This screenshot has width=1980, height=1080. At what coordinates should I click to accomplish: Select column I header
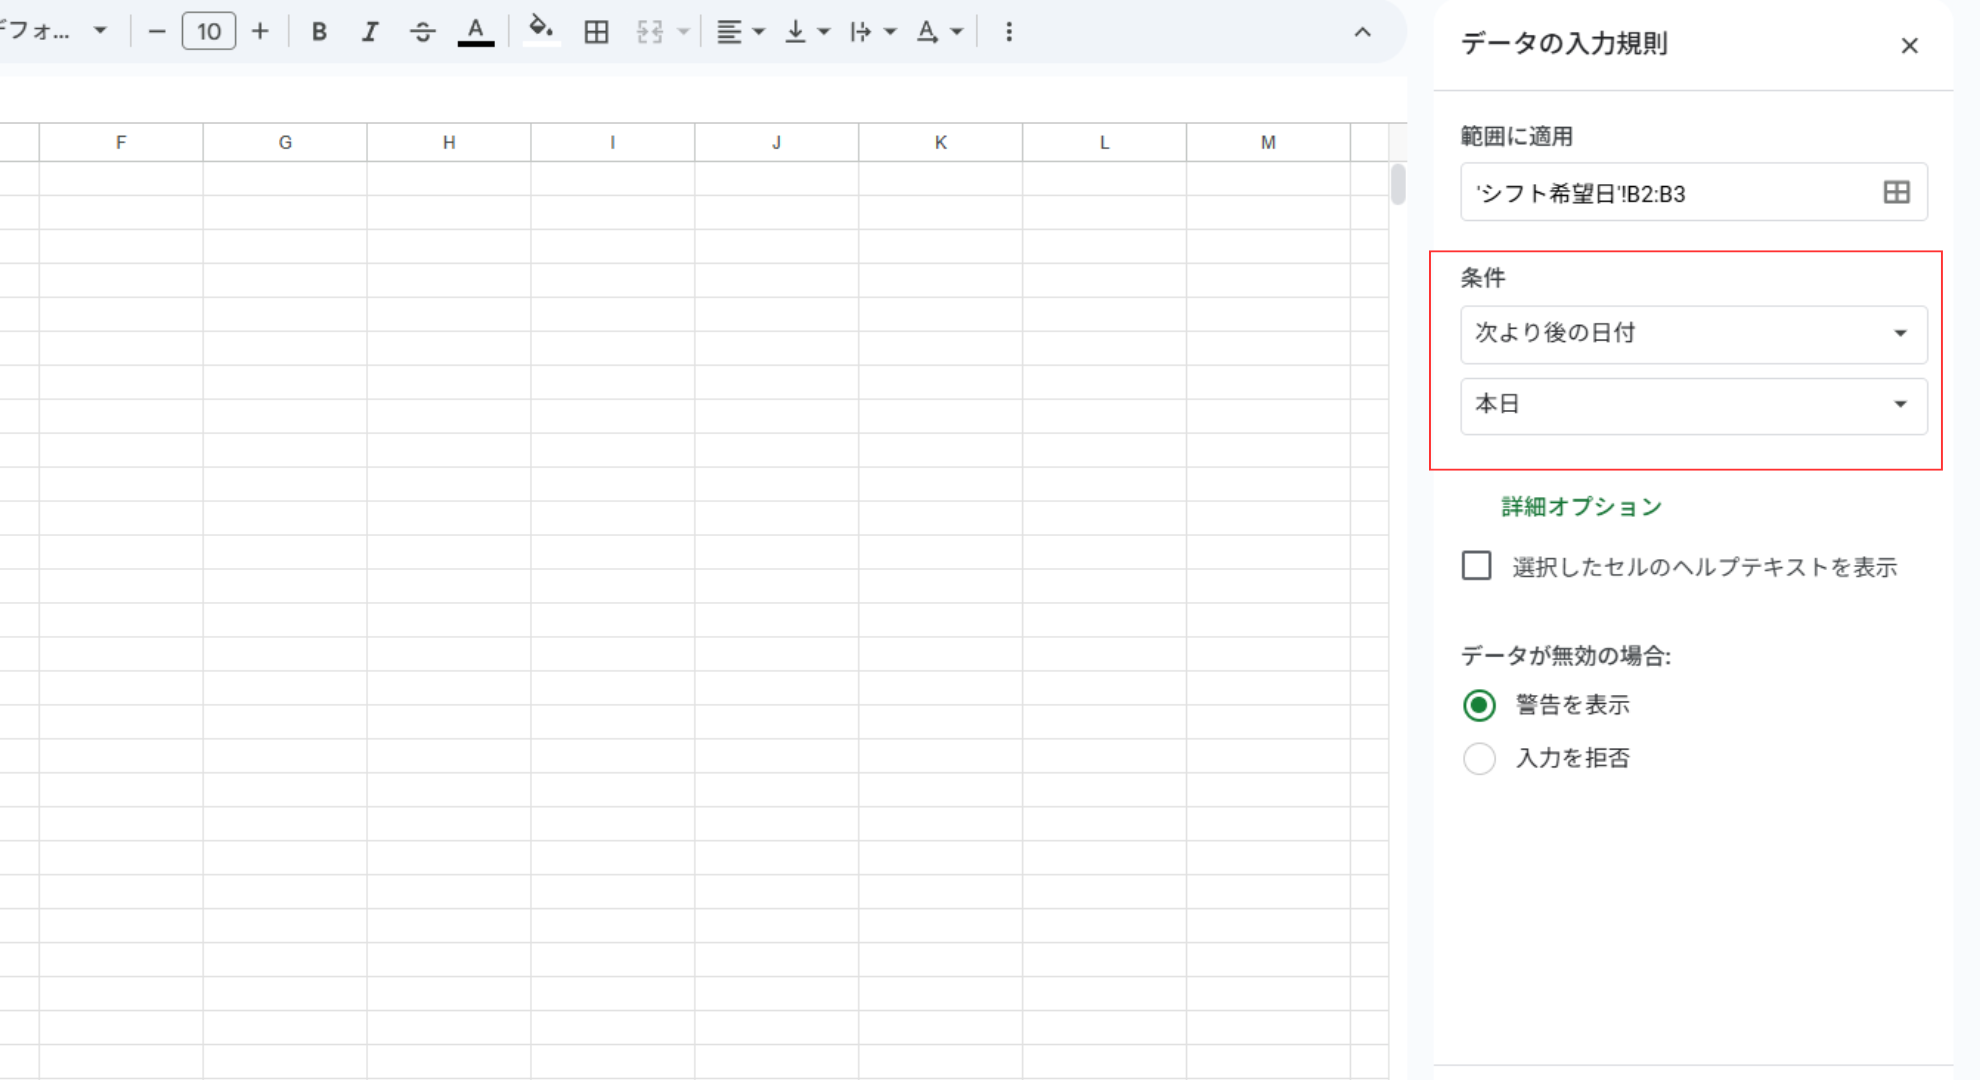tap(613, 142)
